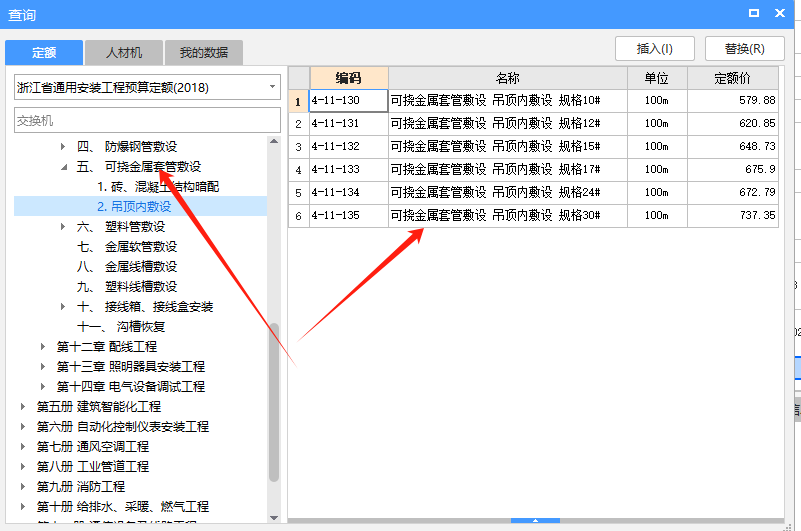This screenshot has height=531, width=801.
Task: Switch to the 定额 tab
Action: (44, 53)
